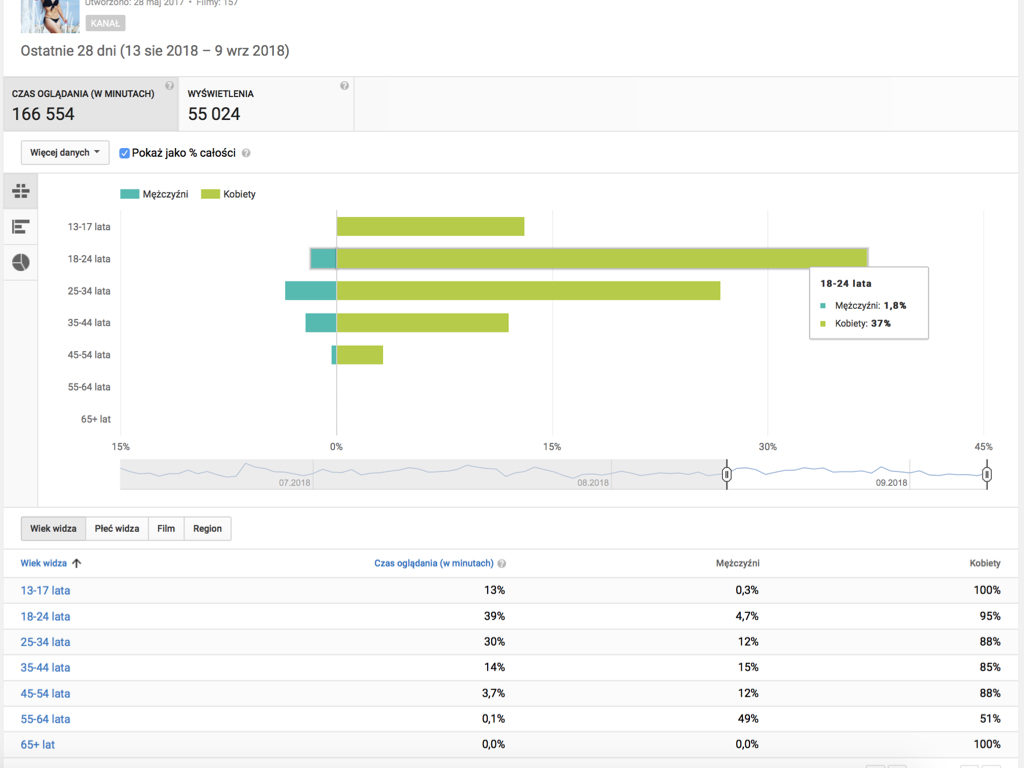Open the 65+ lat row link in table
The width and height of the screenshot is (1024, 768).
38,744
